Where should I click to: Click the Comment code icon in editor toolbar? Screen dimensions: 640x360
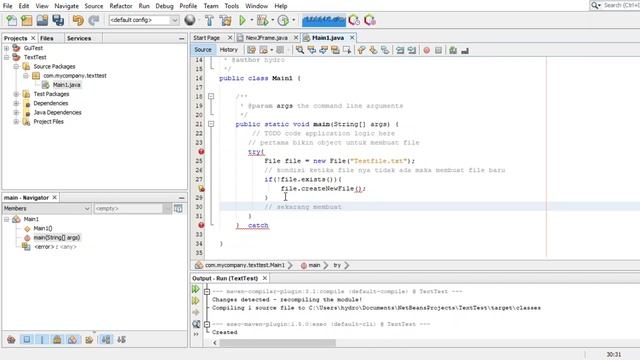point(453,50)
